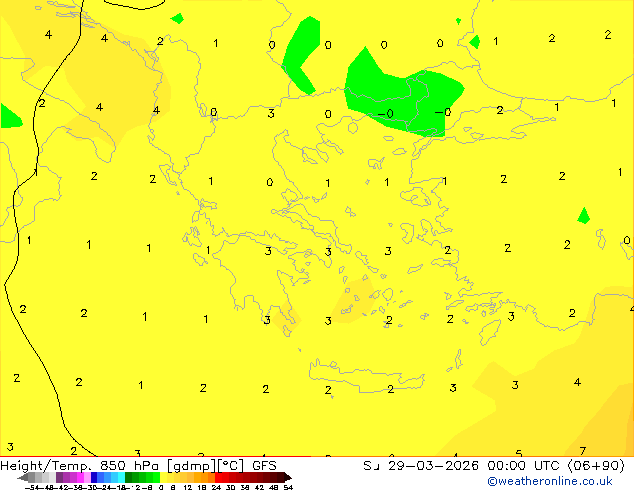The width and height of the screenshot is (634, 490).
Task: Click the '[°C]' unit label
Action: pyautogui.click(x=231, y=466)
